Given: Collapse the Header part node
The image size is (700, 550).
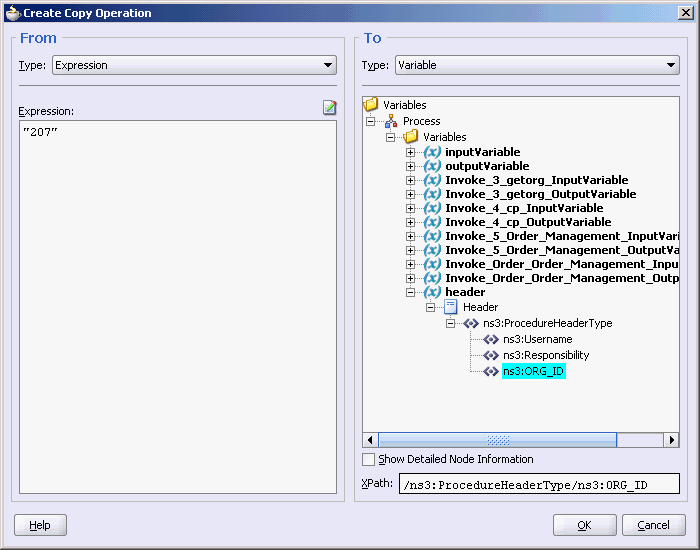Looking at the screenshot, I should (x=431, y=307).
